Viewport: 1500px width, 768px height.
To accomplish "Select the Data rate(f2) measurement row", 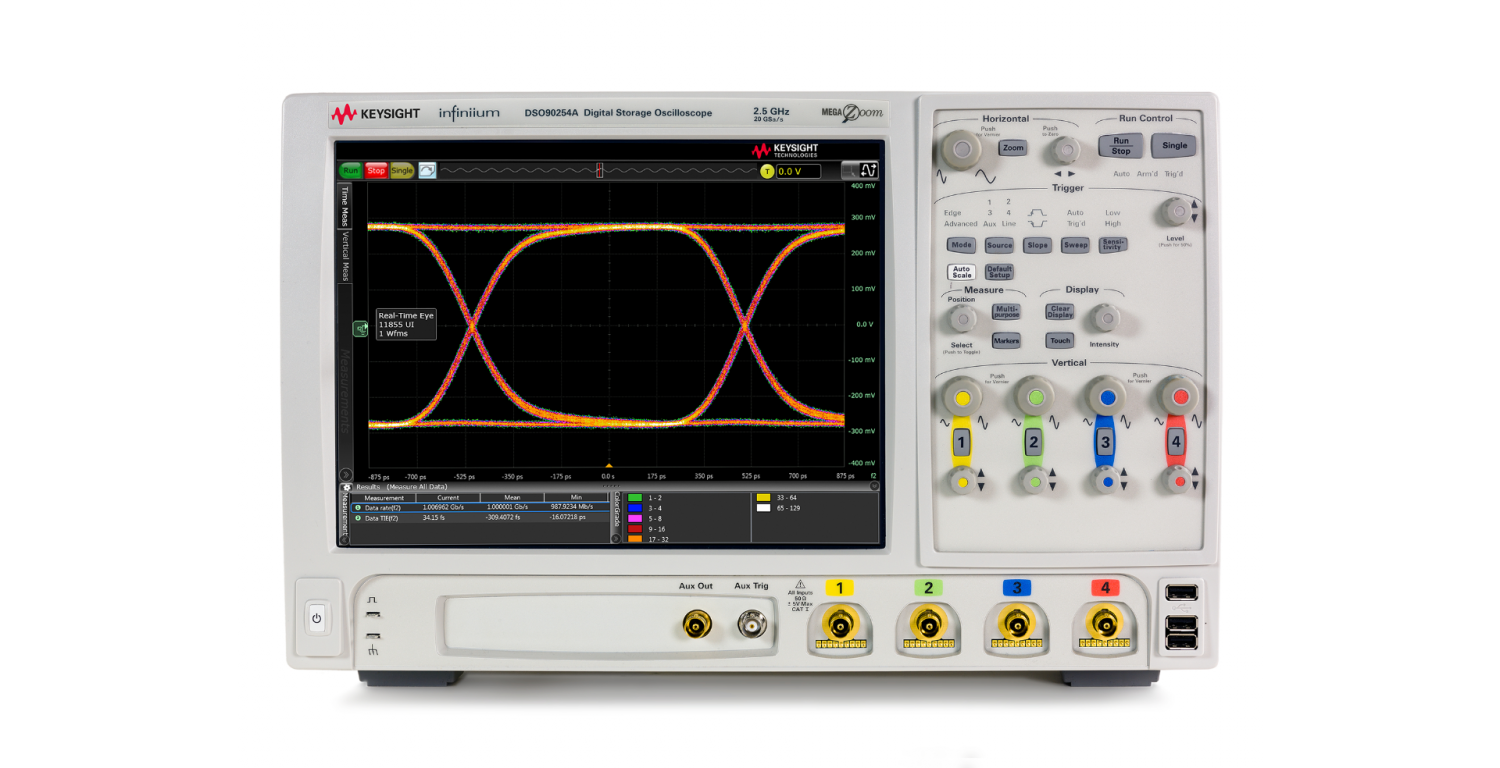I will click(x=480, y=508).
